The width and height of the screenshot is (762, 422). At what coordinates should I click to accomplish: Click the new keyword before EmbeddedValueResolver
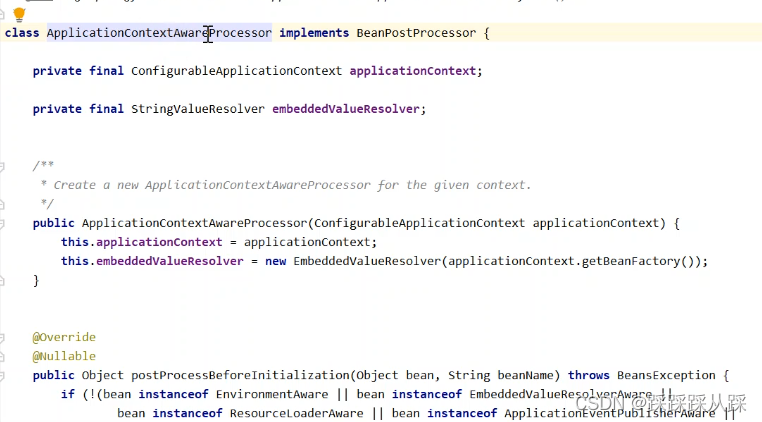point(276,261)
